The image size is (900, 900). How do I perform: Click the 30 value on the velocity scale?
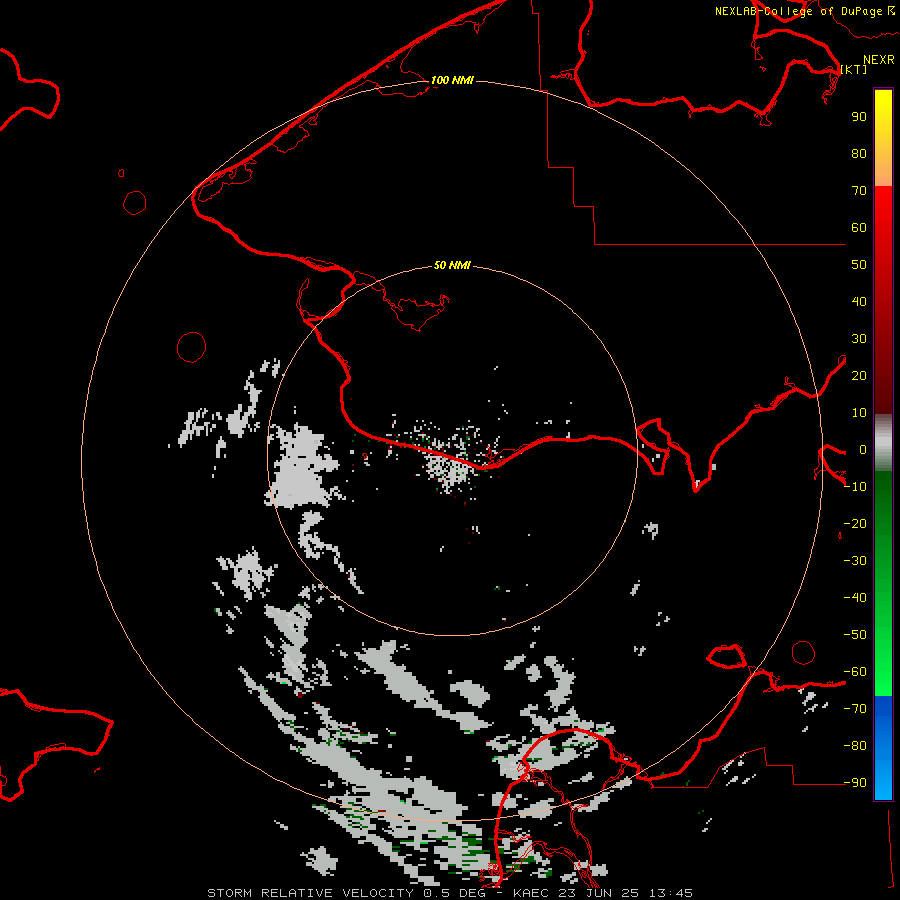tap(859, 339)
